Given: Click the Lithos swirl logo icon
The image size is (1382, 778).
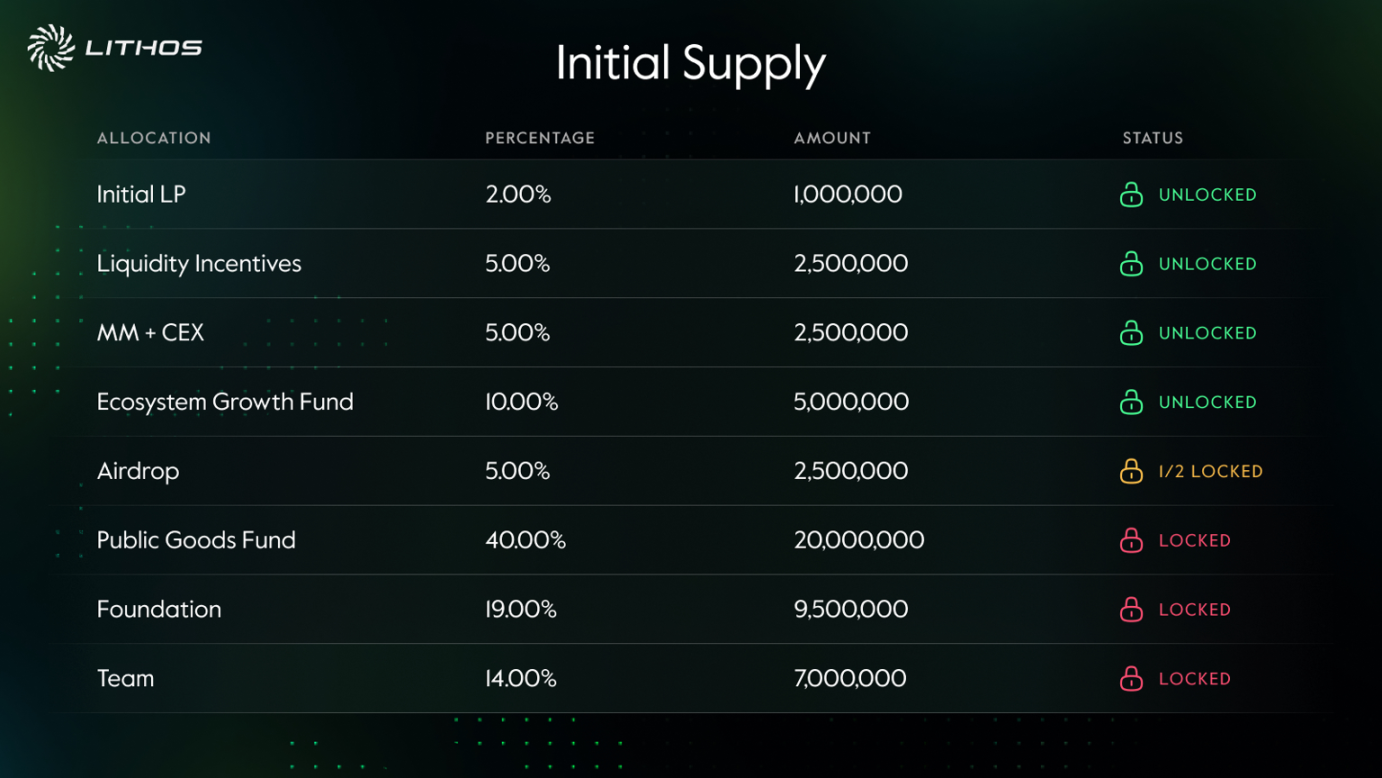Looking at the screenshot, I should (51, 48).
